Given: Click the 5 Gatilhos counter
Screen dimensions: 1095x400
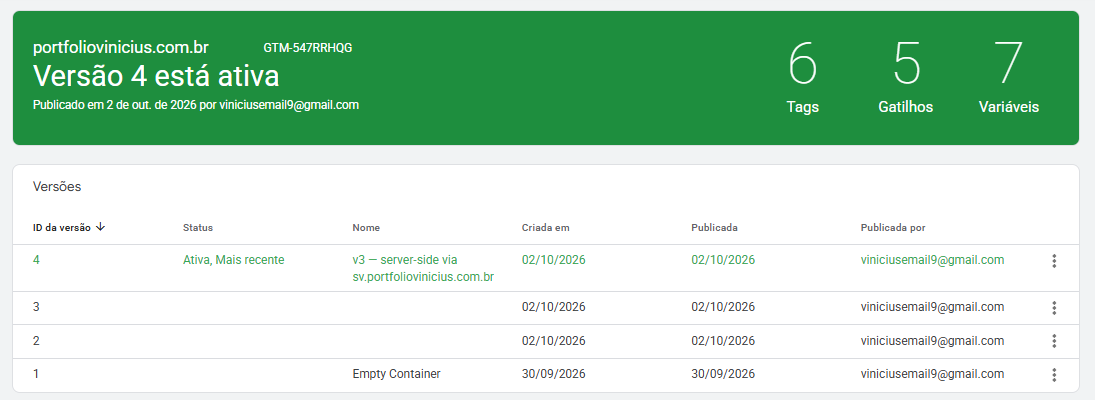Looking at the screenshot, I should pyautogui.click(x=906, y=77).
